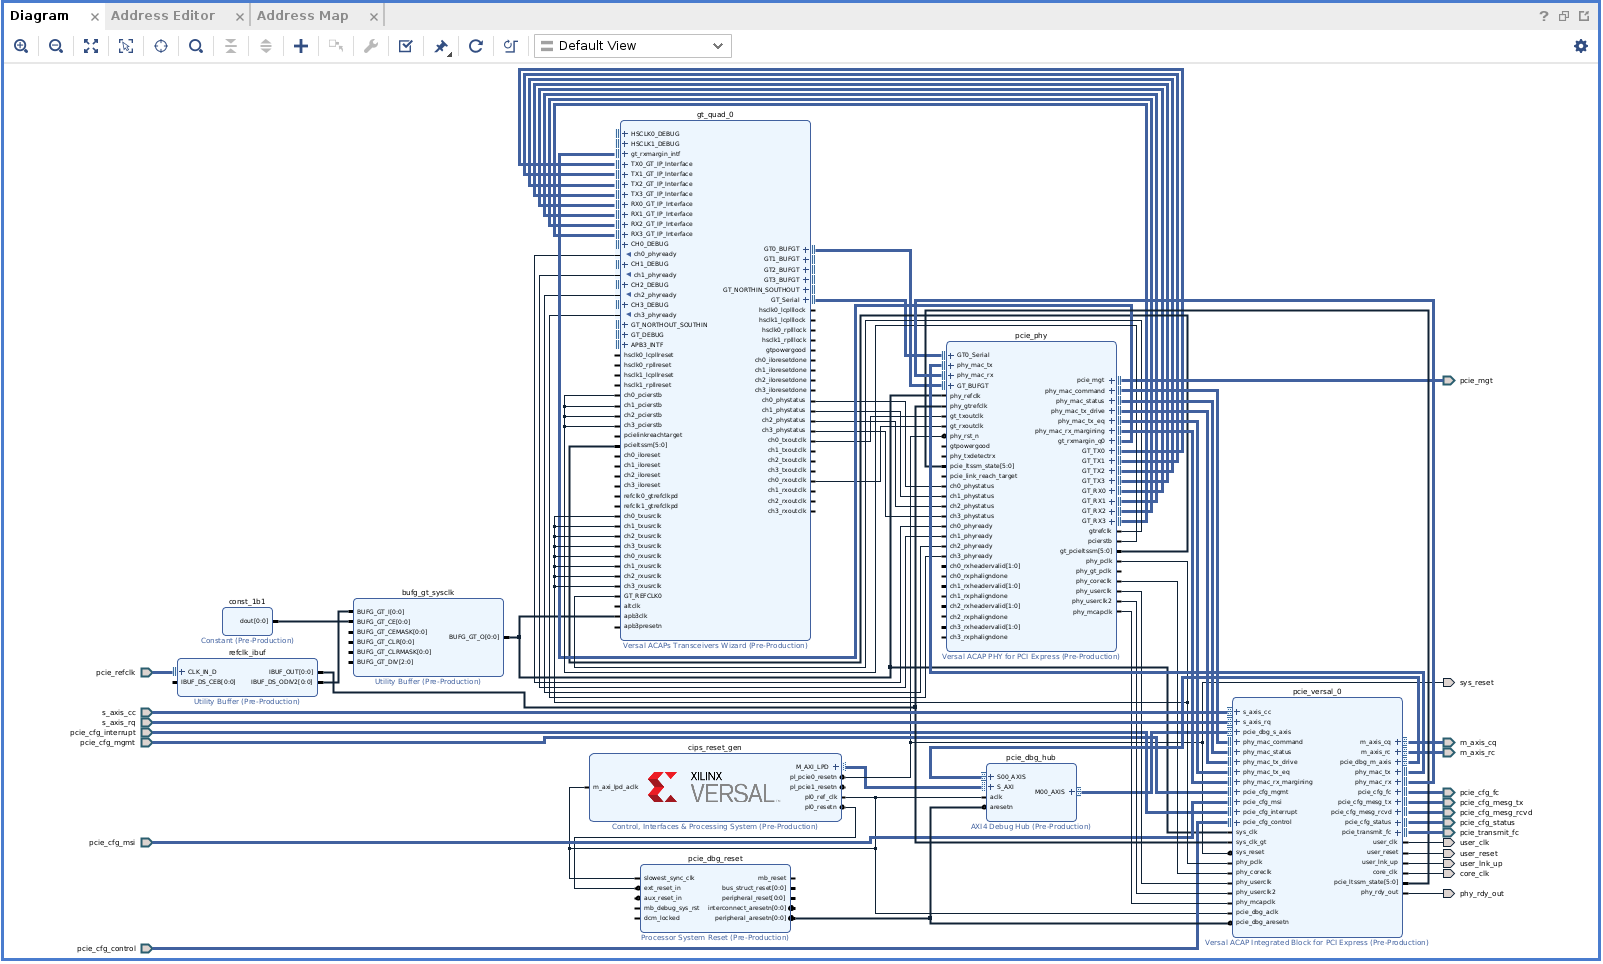Open the diagram search tool

click(x=196, y=46)
